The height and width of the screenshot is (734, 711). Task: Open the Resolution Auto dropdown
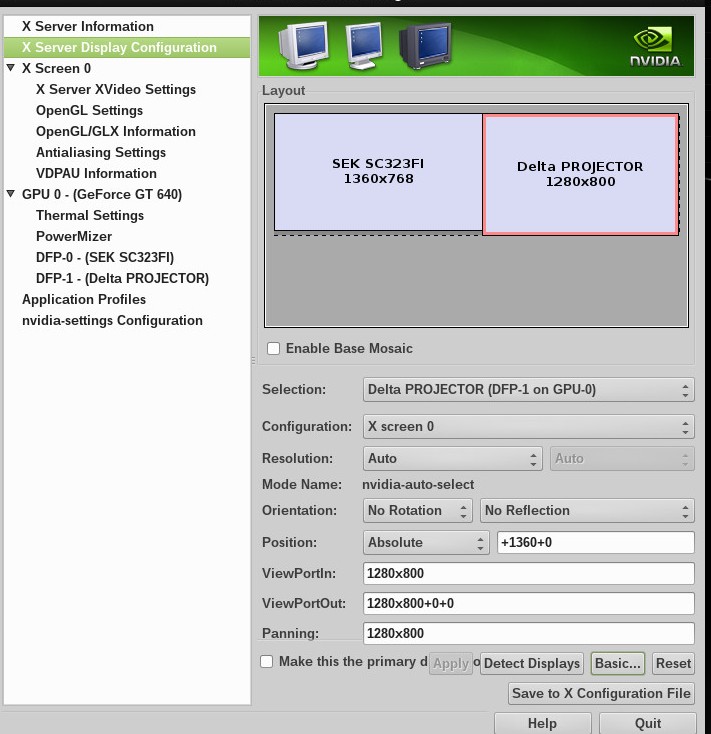pyautogui.click(x=452, y=458)
